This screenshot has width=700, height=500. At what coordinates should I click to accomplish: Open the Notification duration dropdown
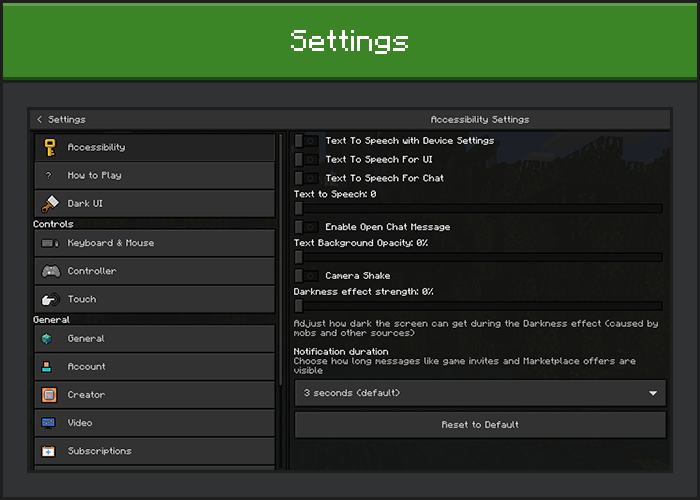point(479,393)
